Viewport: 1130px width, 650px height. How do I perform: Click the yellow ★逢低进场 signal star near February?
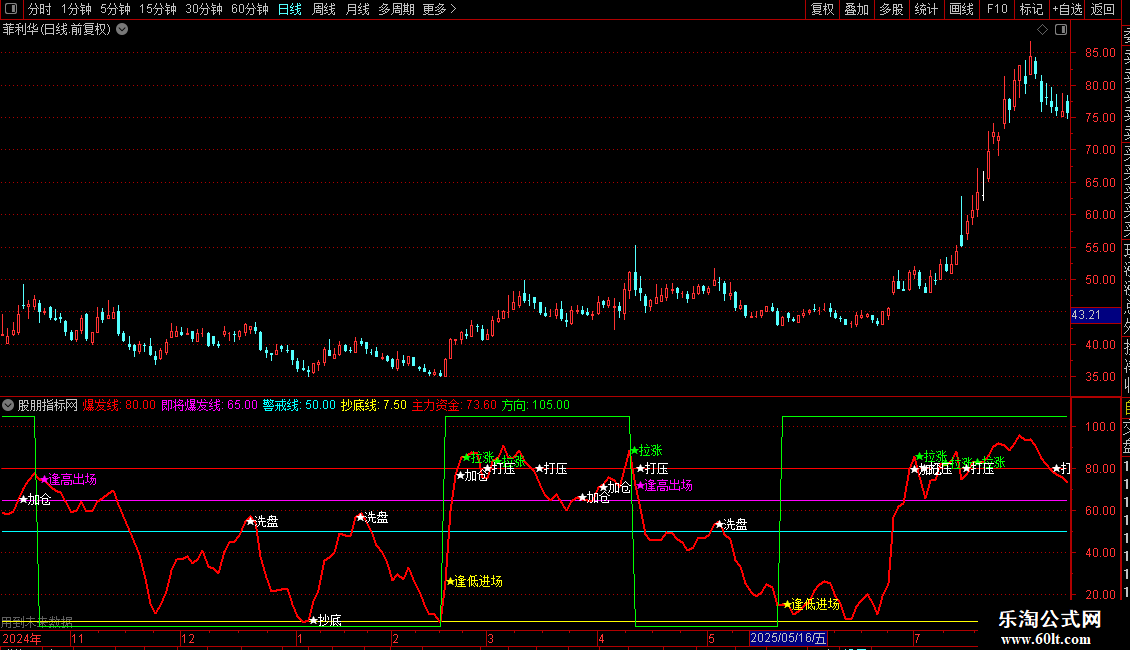click(x=450, y=581)
